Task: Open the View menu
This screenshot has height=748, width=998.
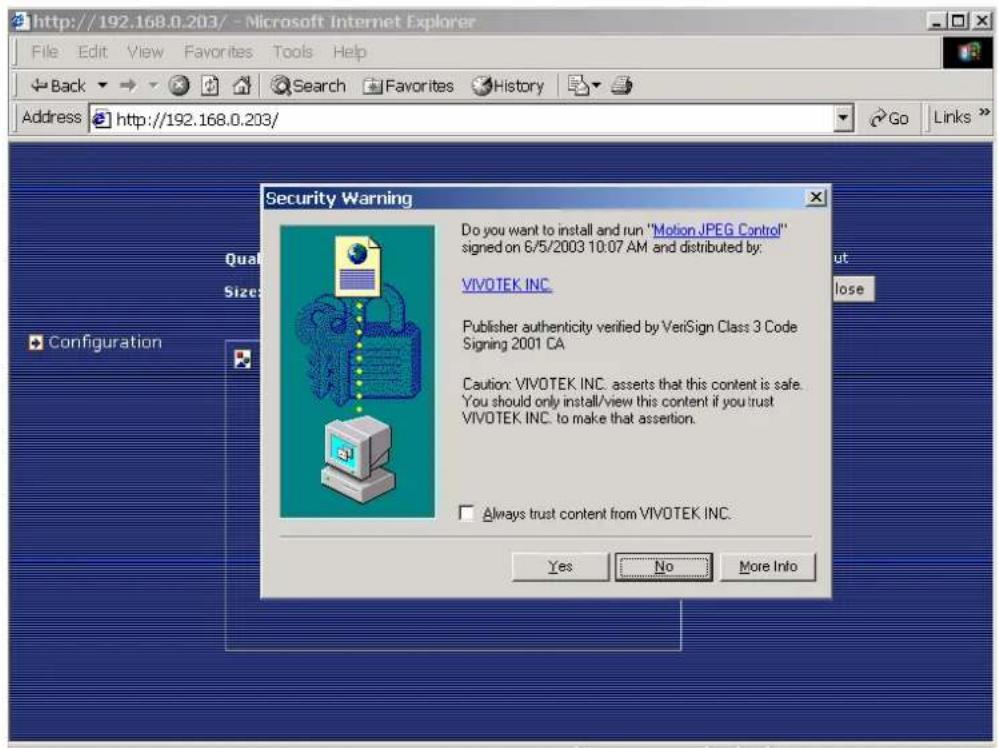Action: 145,52
